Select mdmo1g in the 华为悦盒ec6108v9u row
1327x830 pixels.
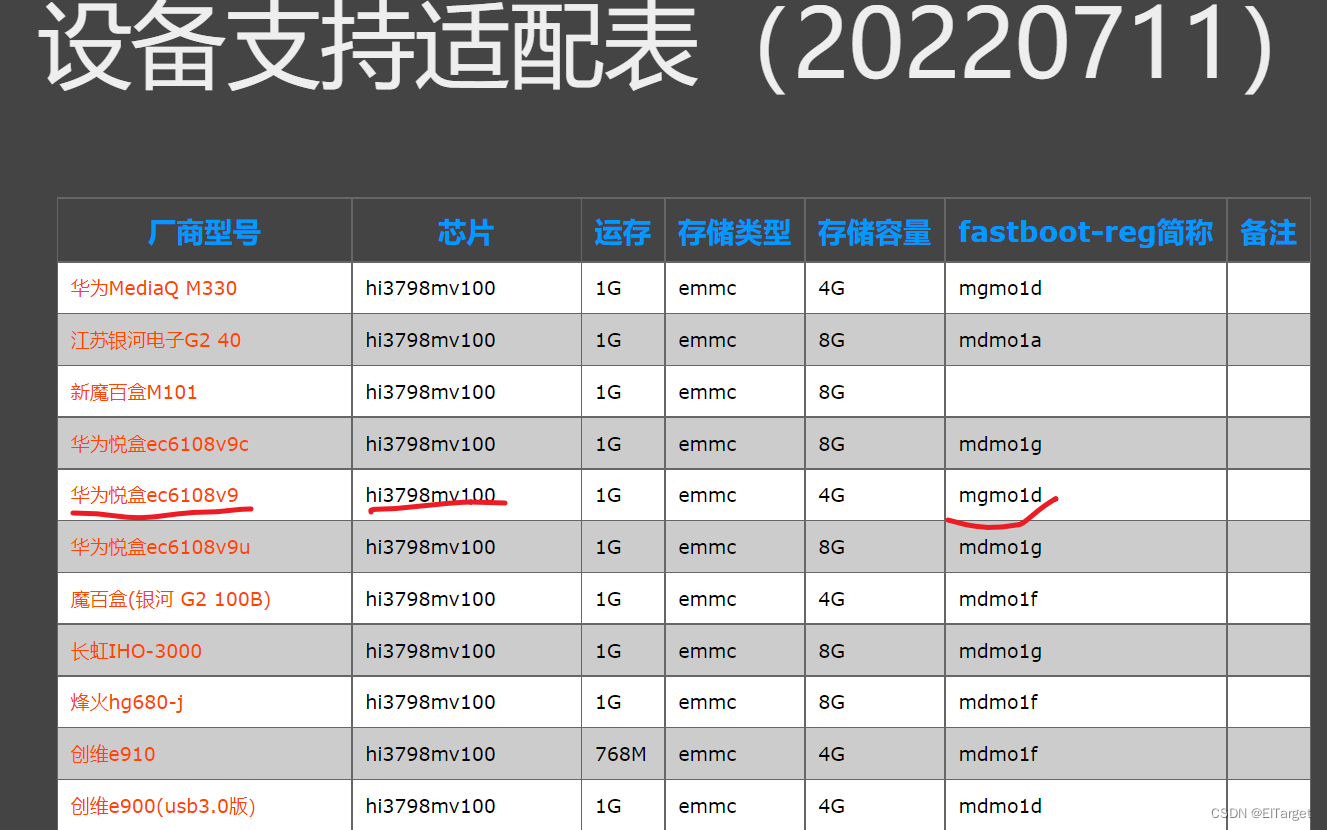(1000, 547)
